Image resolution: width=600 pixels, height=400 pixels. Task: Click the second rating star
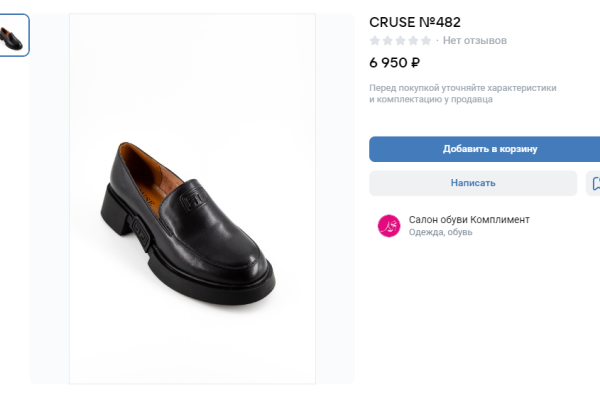(388, 41)
